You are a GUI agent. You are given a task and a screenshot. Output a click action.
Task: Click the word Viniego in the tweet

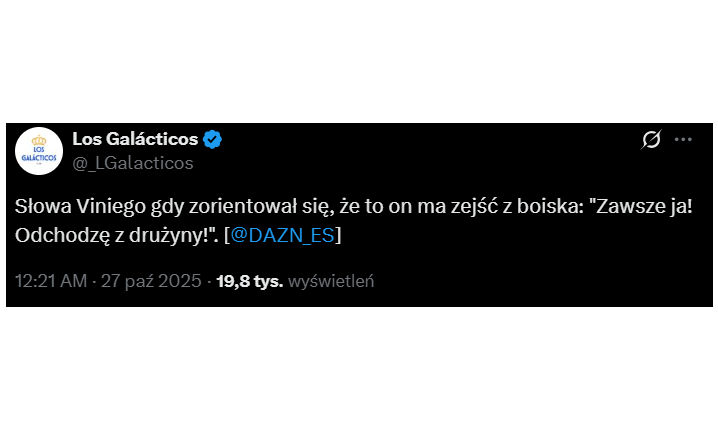tap(110, 208)
